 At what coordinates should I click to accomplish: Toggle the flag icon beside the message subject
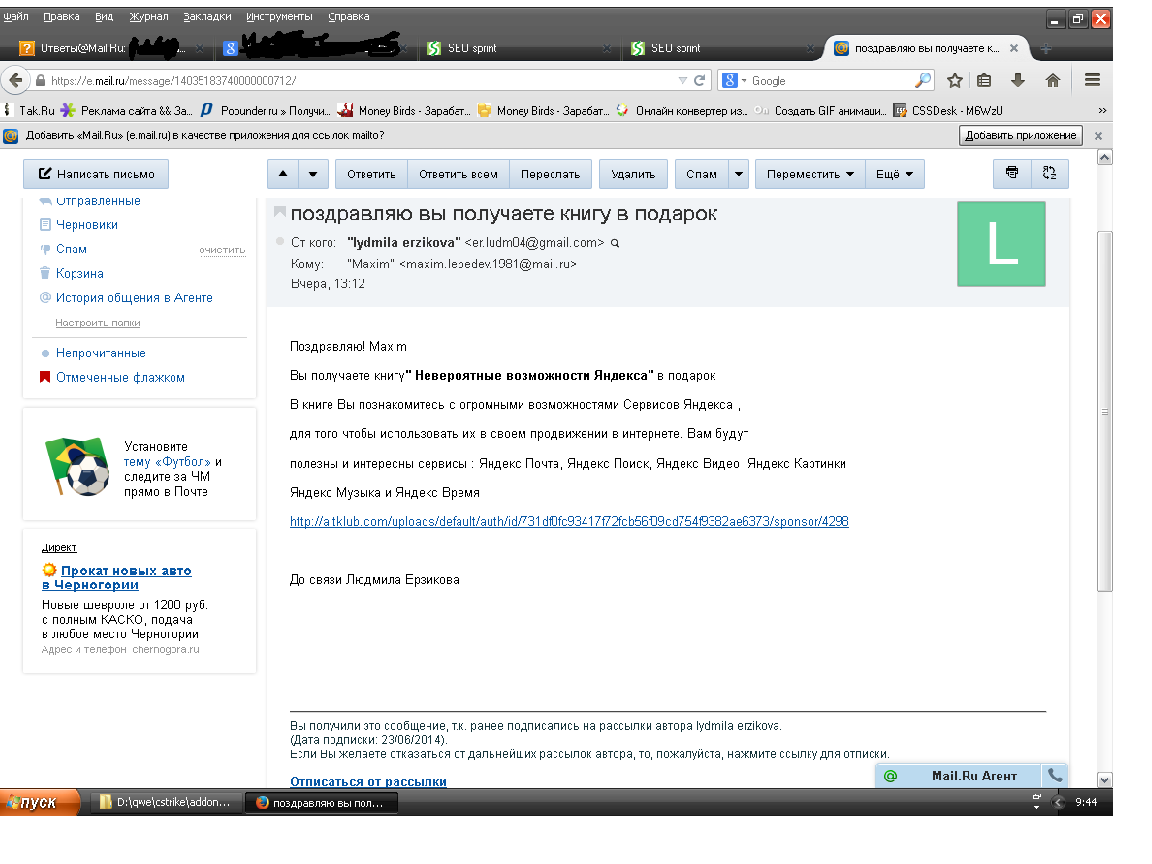[279, 212]
